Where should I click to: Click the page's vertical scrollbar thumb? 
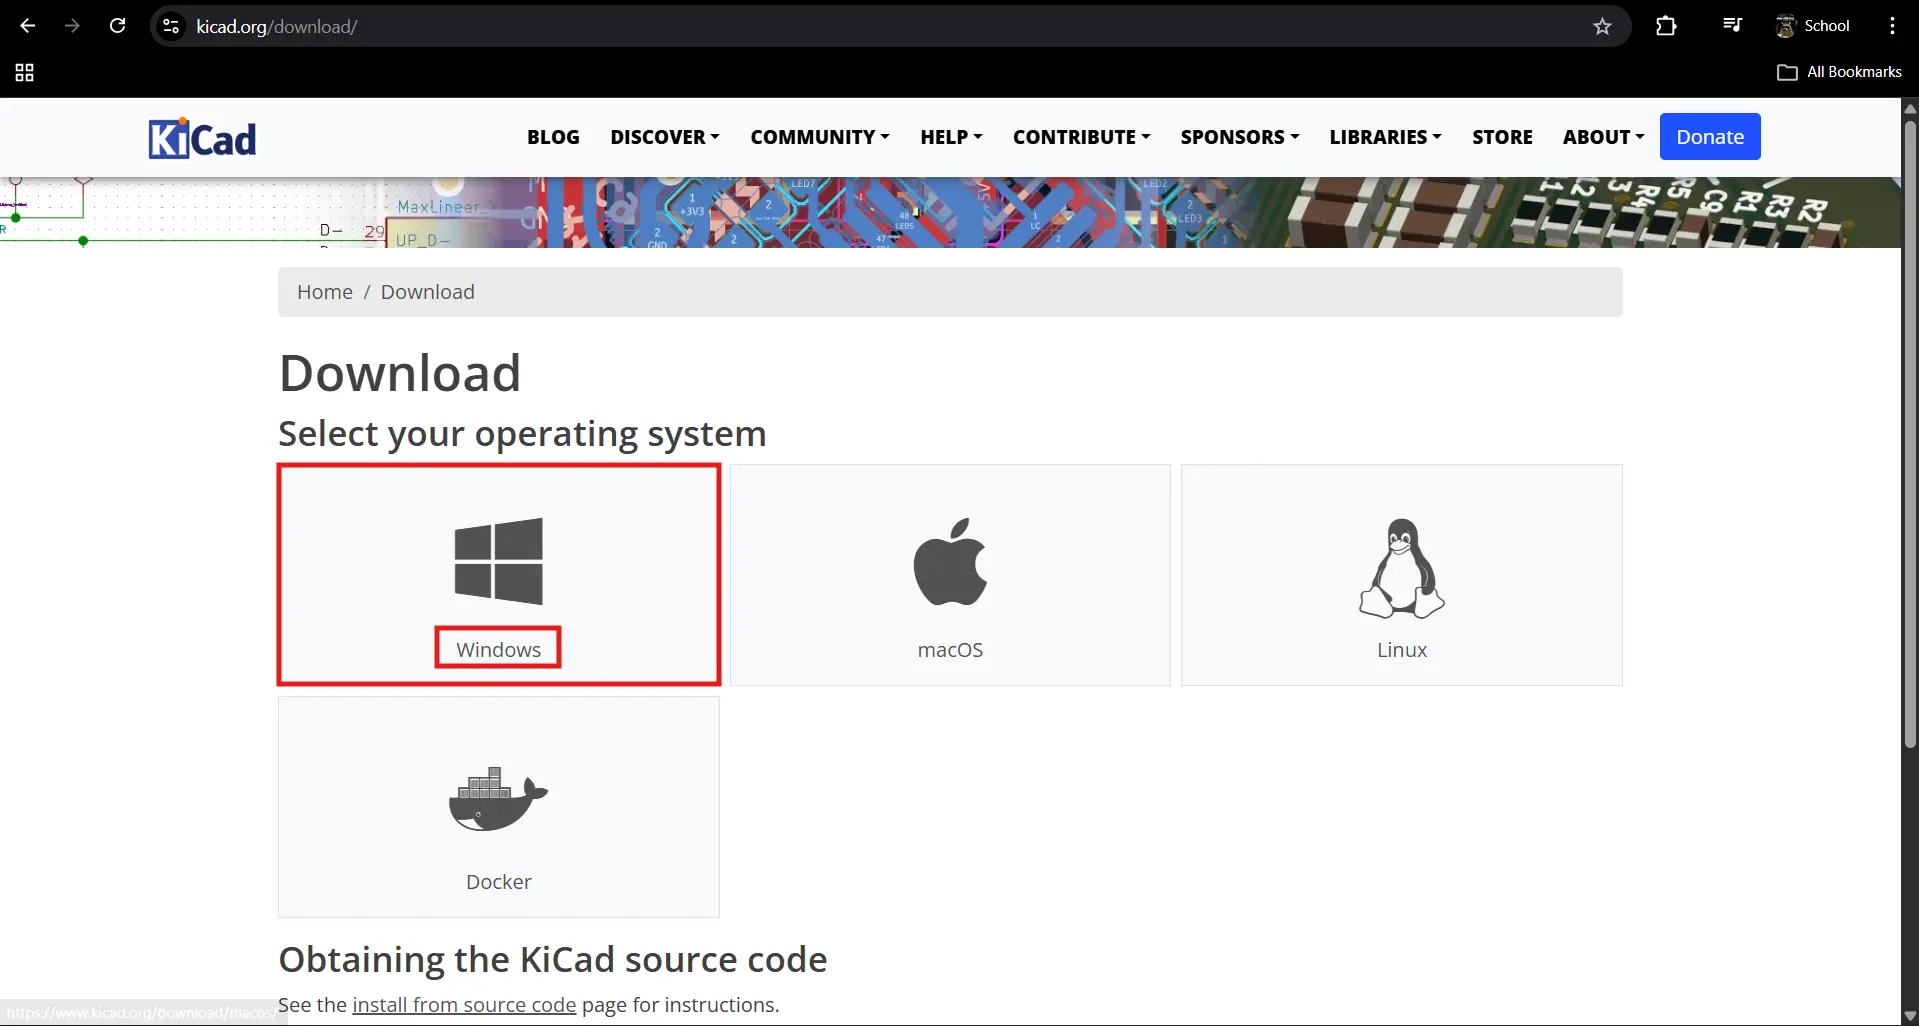tap(1910, 433)
